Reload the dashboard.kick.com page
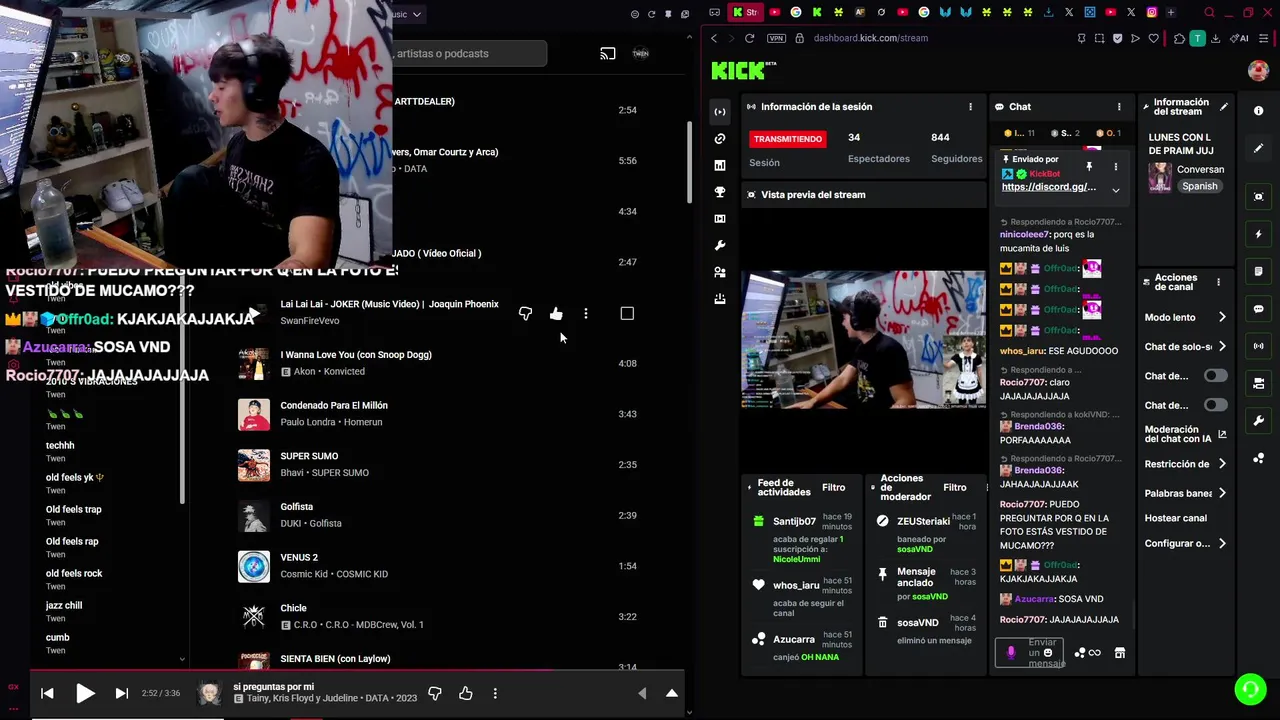 [x=749, y=38]
